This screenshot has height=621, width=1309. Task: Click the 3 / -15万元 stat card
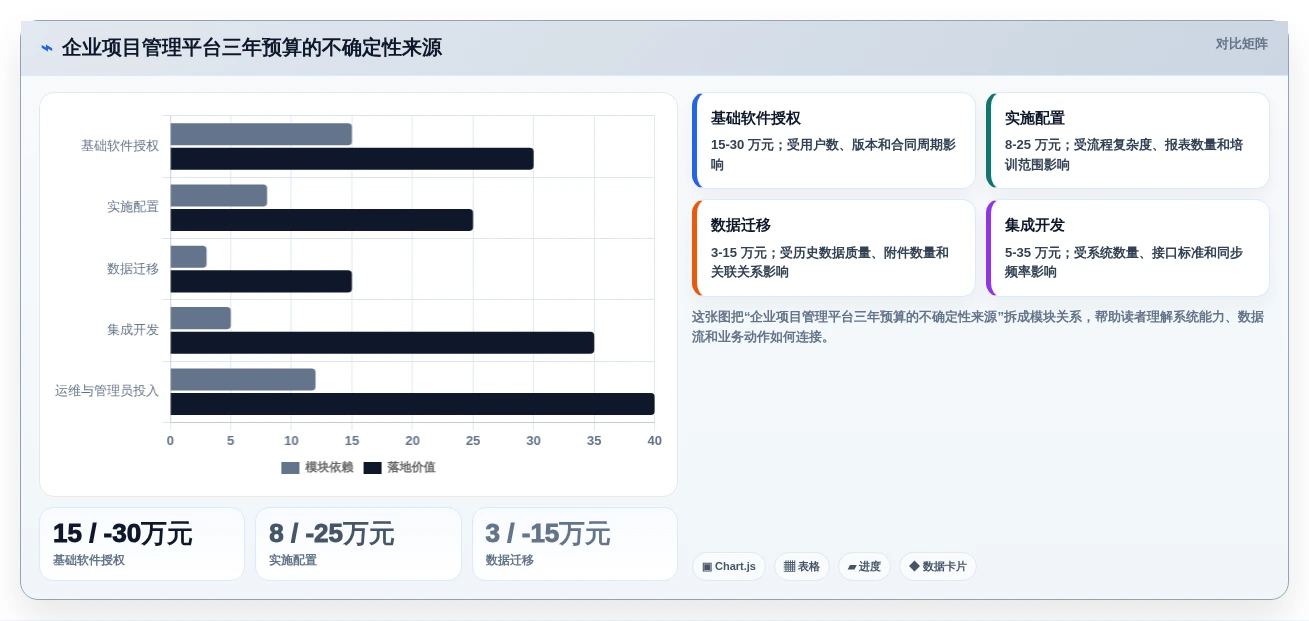click(575, 544)
